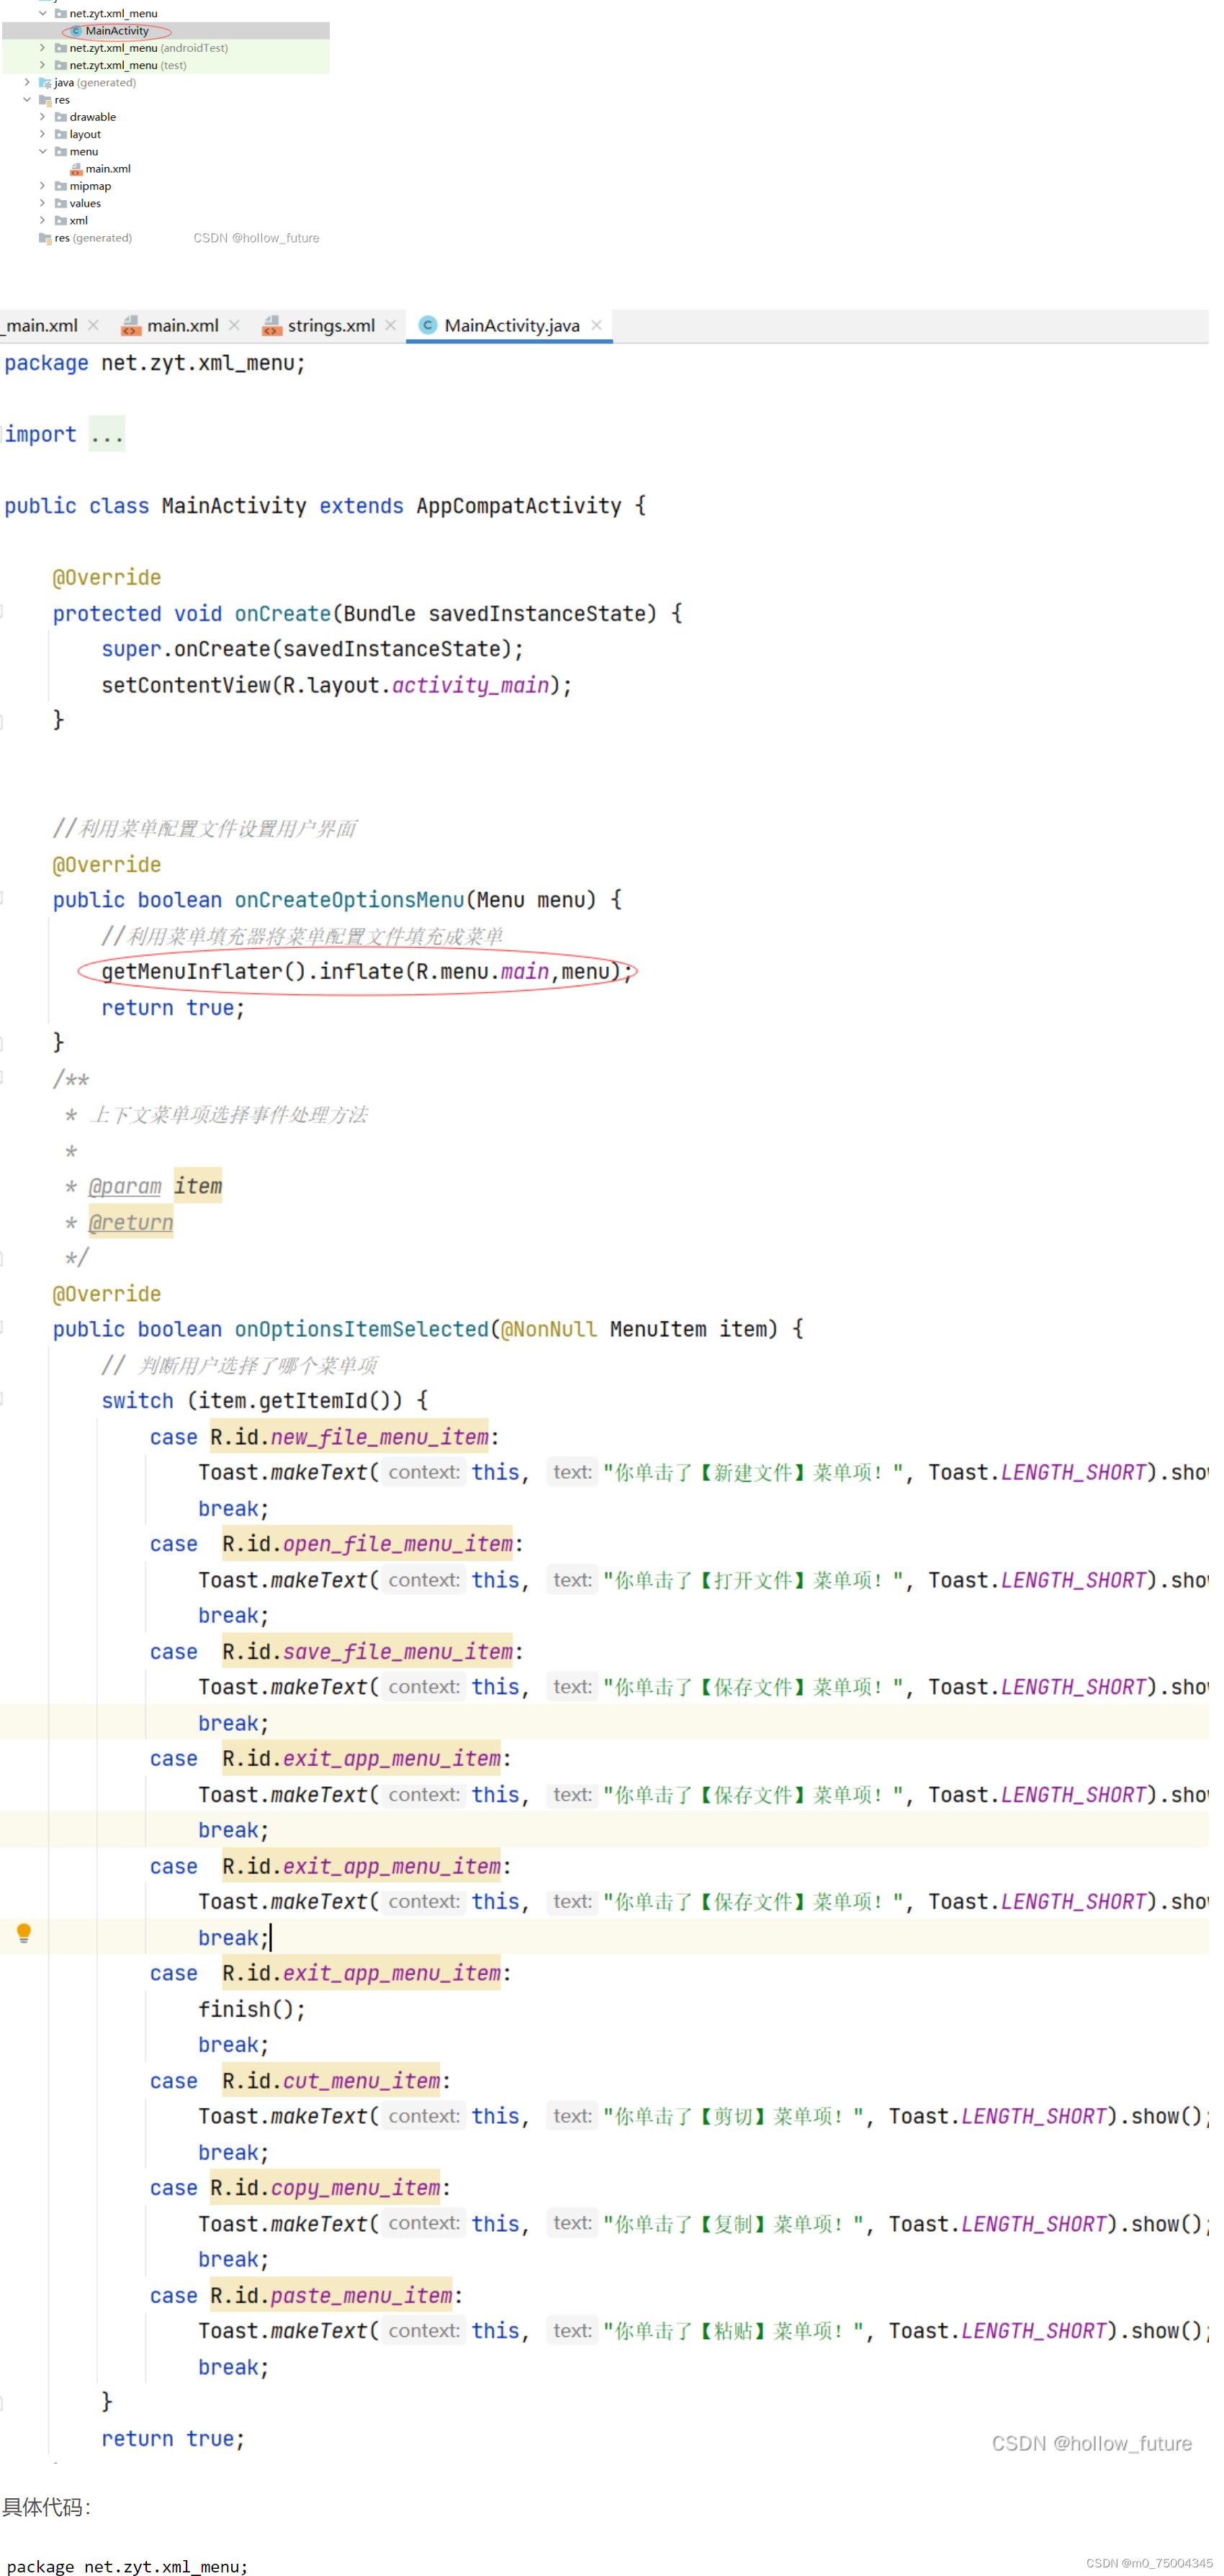Expand the drawable folder
Viewport: 1224px width, 2576px height.
tap(43, 117)
